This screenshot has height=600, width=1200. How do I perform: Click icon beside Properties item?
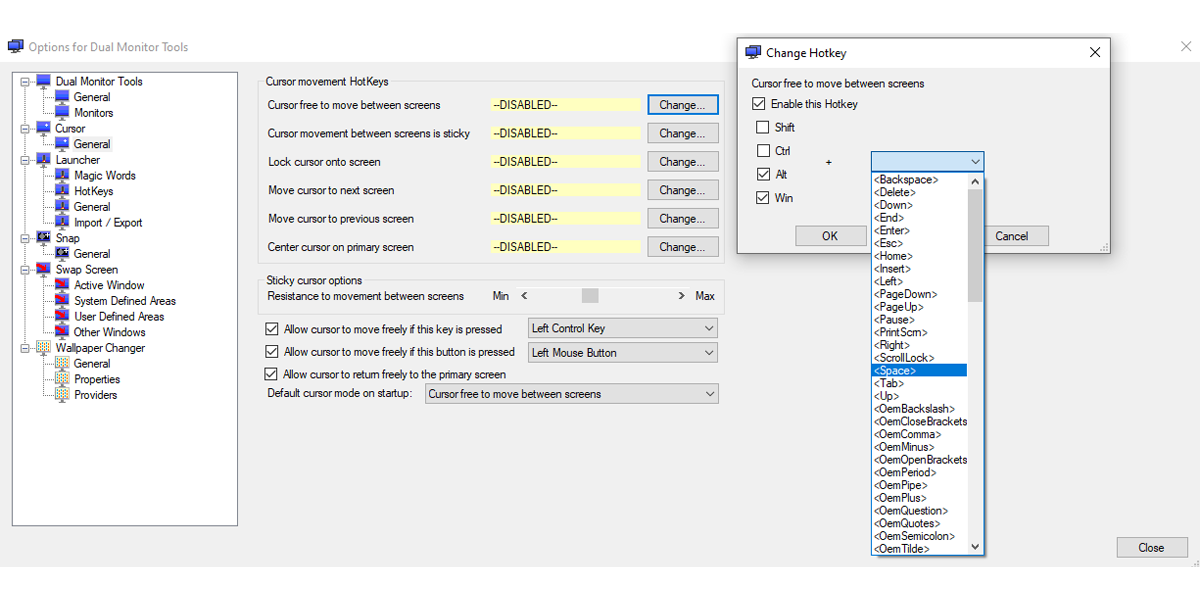tap(62, 379)
